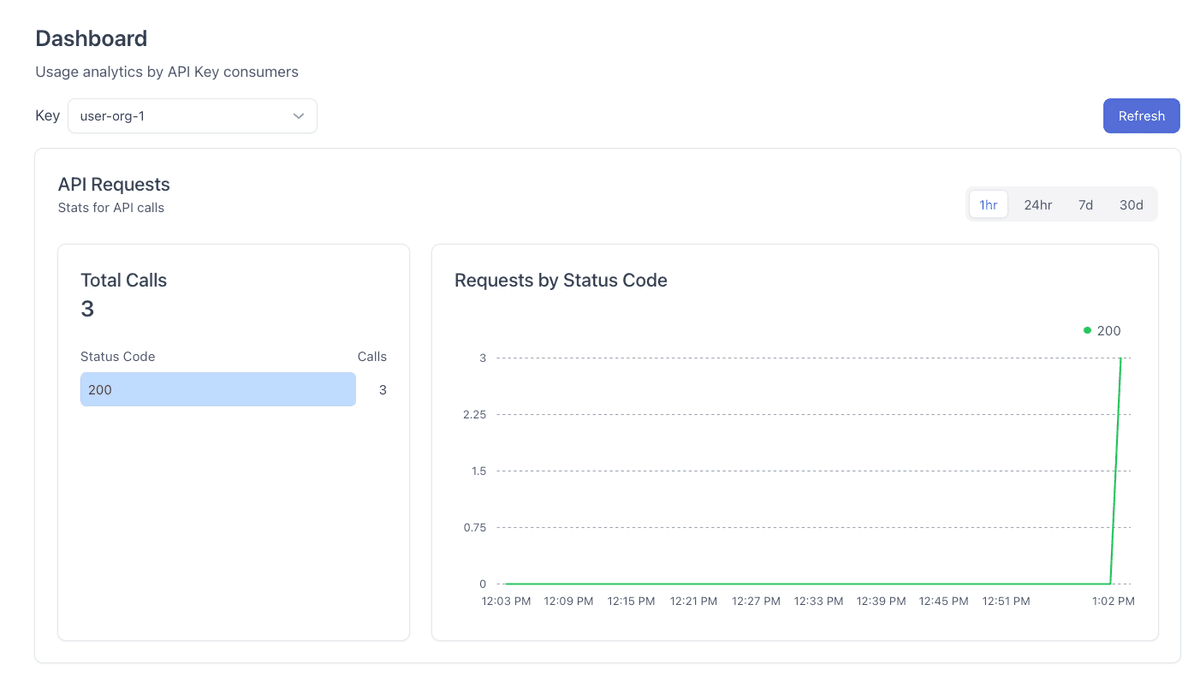Open the Key dropdown showing user-org-1

(x=192, y=116)
